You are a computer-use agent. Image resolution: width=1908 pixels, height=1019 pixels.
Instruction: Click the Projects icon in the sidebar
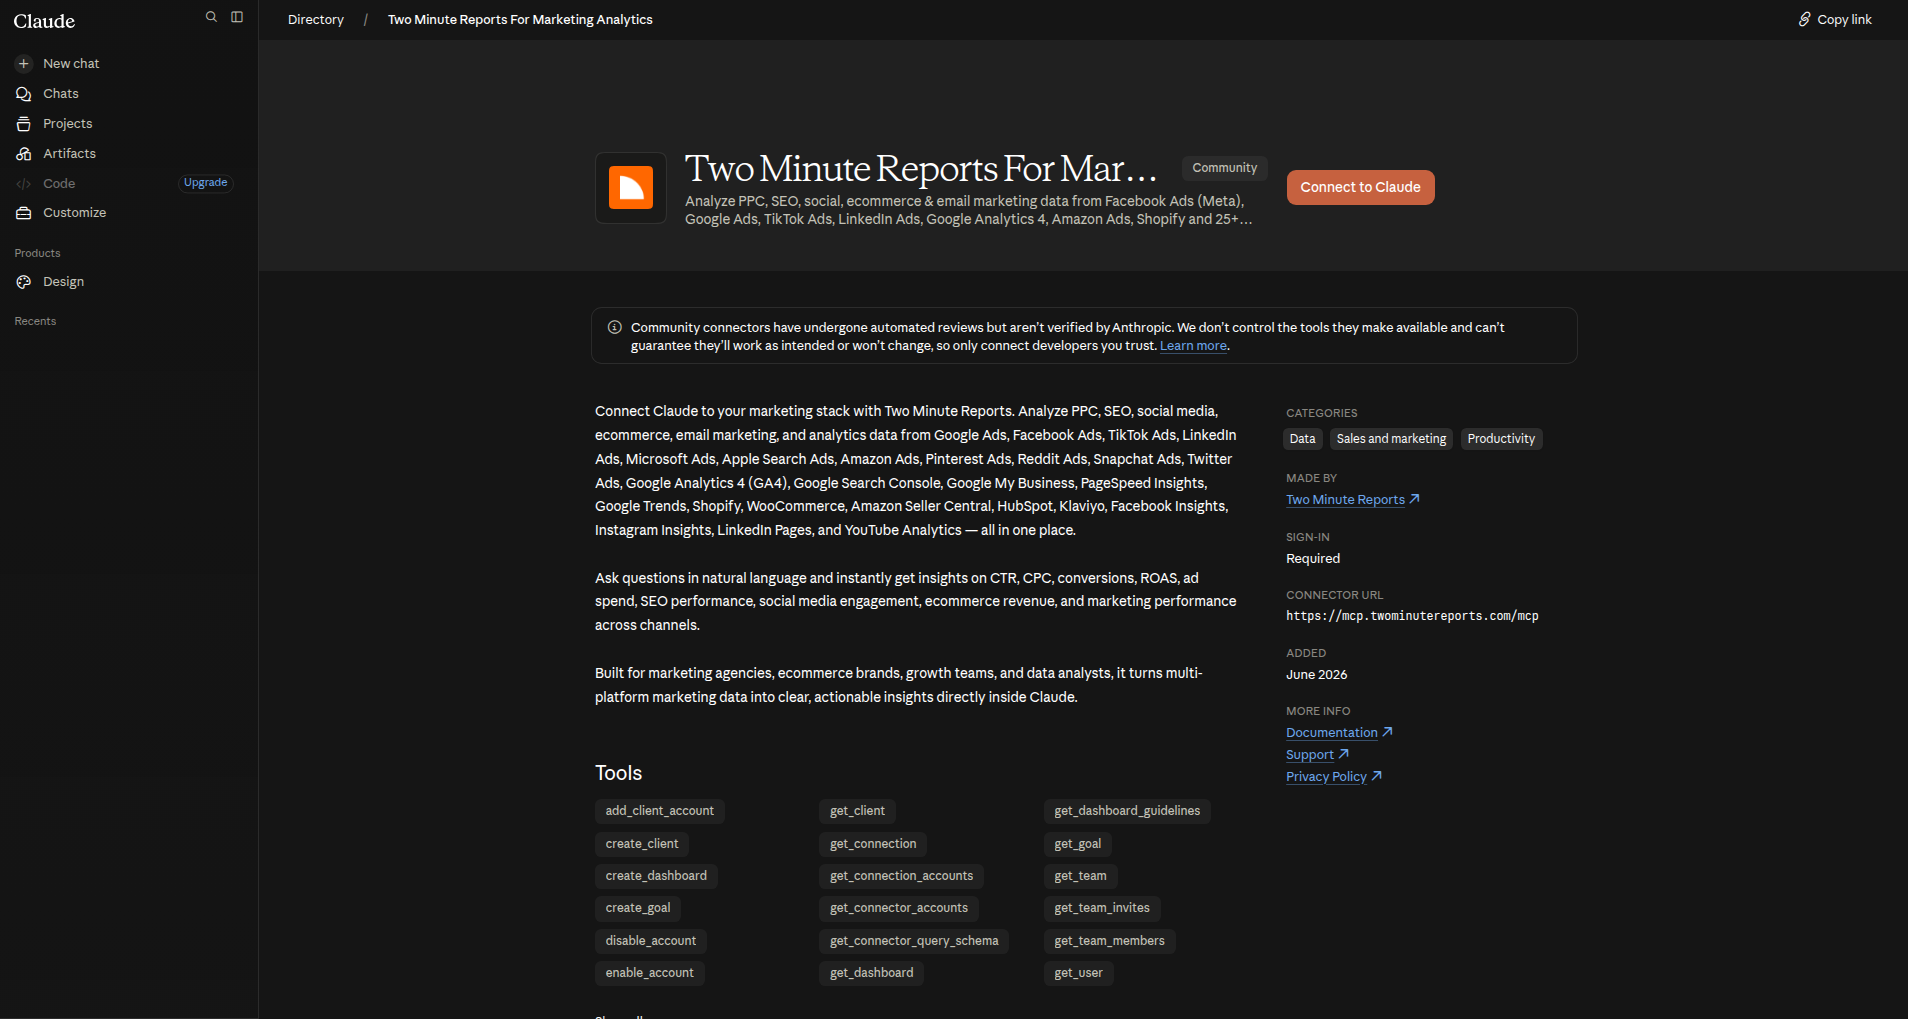coord(24,124)
